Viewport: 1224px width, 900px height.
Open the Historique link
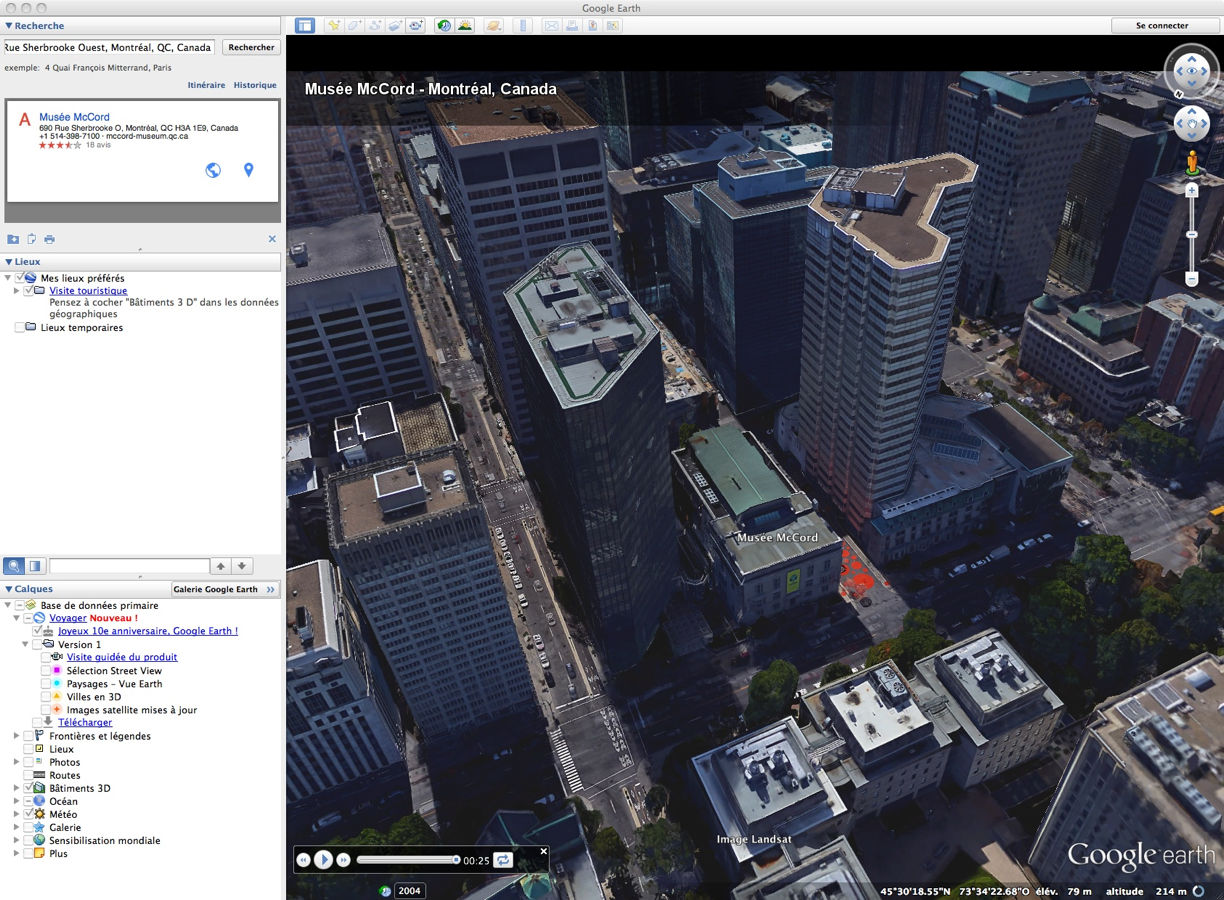(x=255, y=85)
